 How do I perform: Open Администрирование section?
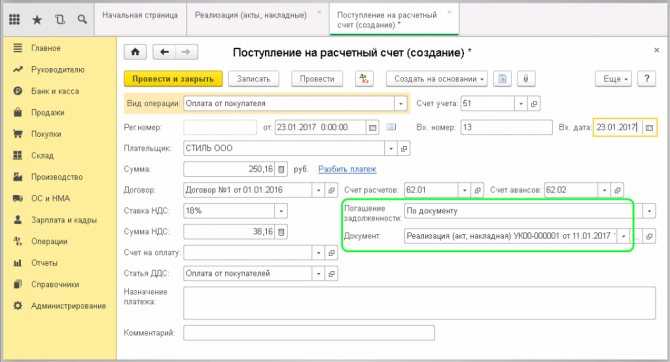pyautogui.click(x=68, y=306)
